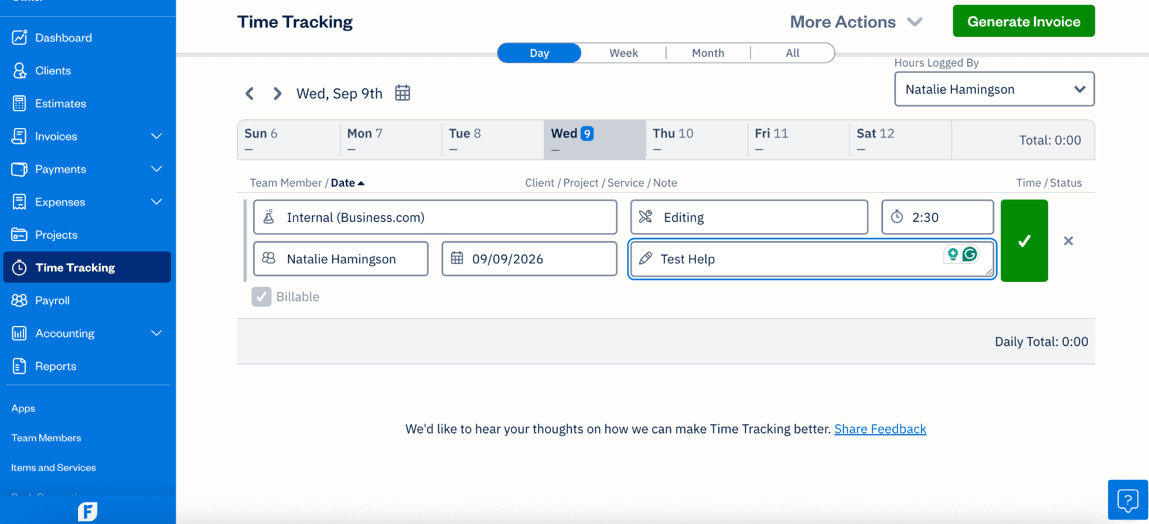Select Wed 9 in the week strip

click(x=594, y=140)
